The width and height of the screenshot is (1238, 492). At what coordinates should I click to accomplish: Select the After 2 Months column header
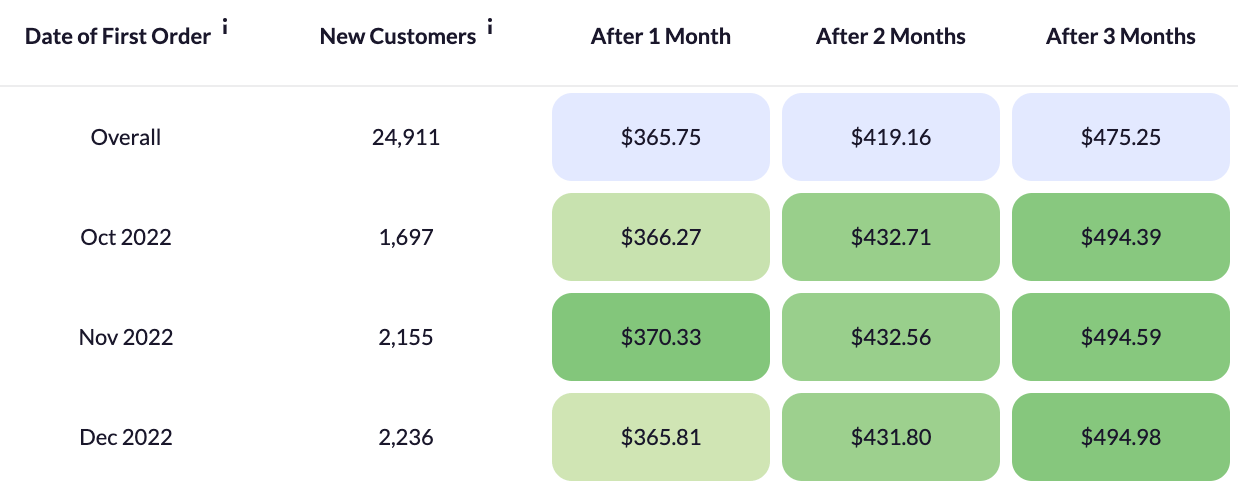point(891,37)
